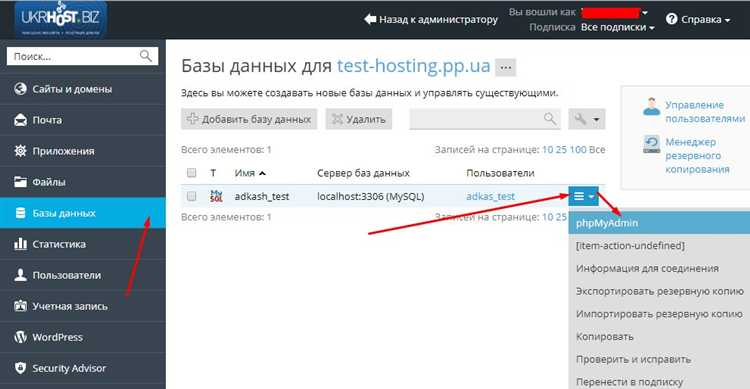Click the adkash_test database name cell
750x389 pixels.
click(x=262, y=196)
